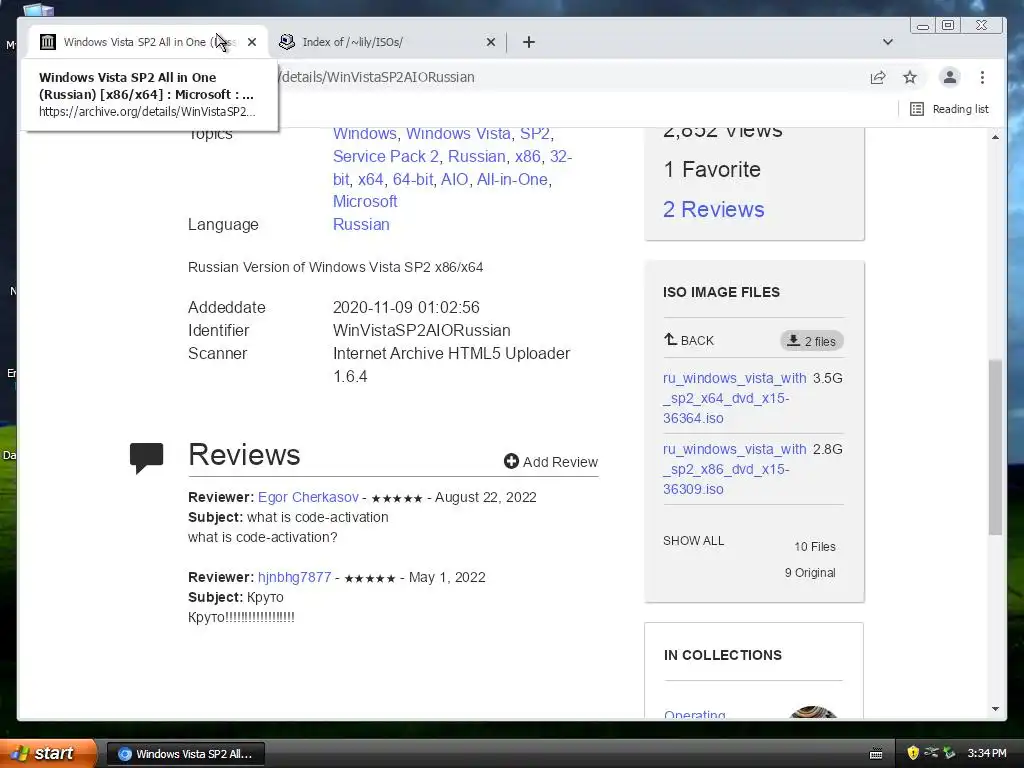Viewport: 1024px width, 768px height.
Task: Open the Operating collection link
Action: 694,714
